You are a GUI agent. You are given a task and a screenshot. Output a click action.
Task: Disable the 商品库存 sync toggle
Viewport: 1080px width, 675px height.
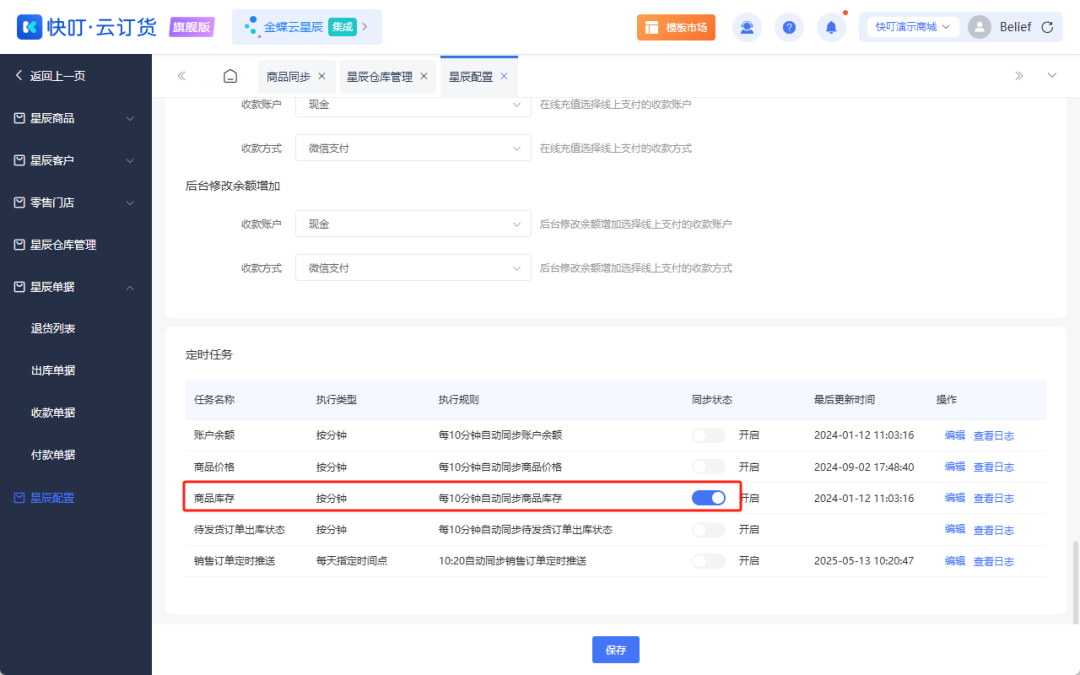pos(708,498)
